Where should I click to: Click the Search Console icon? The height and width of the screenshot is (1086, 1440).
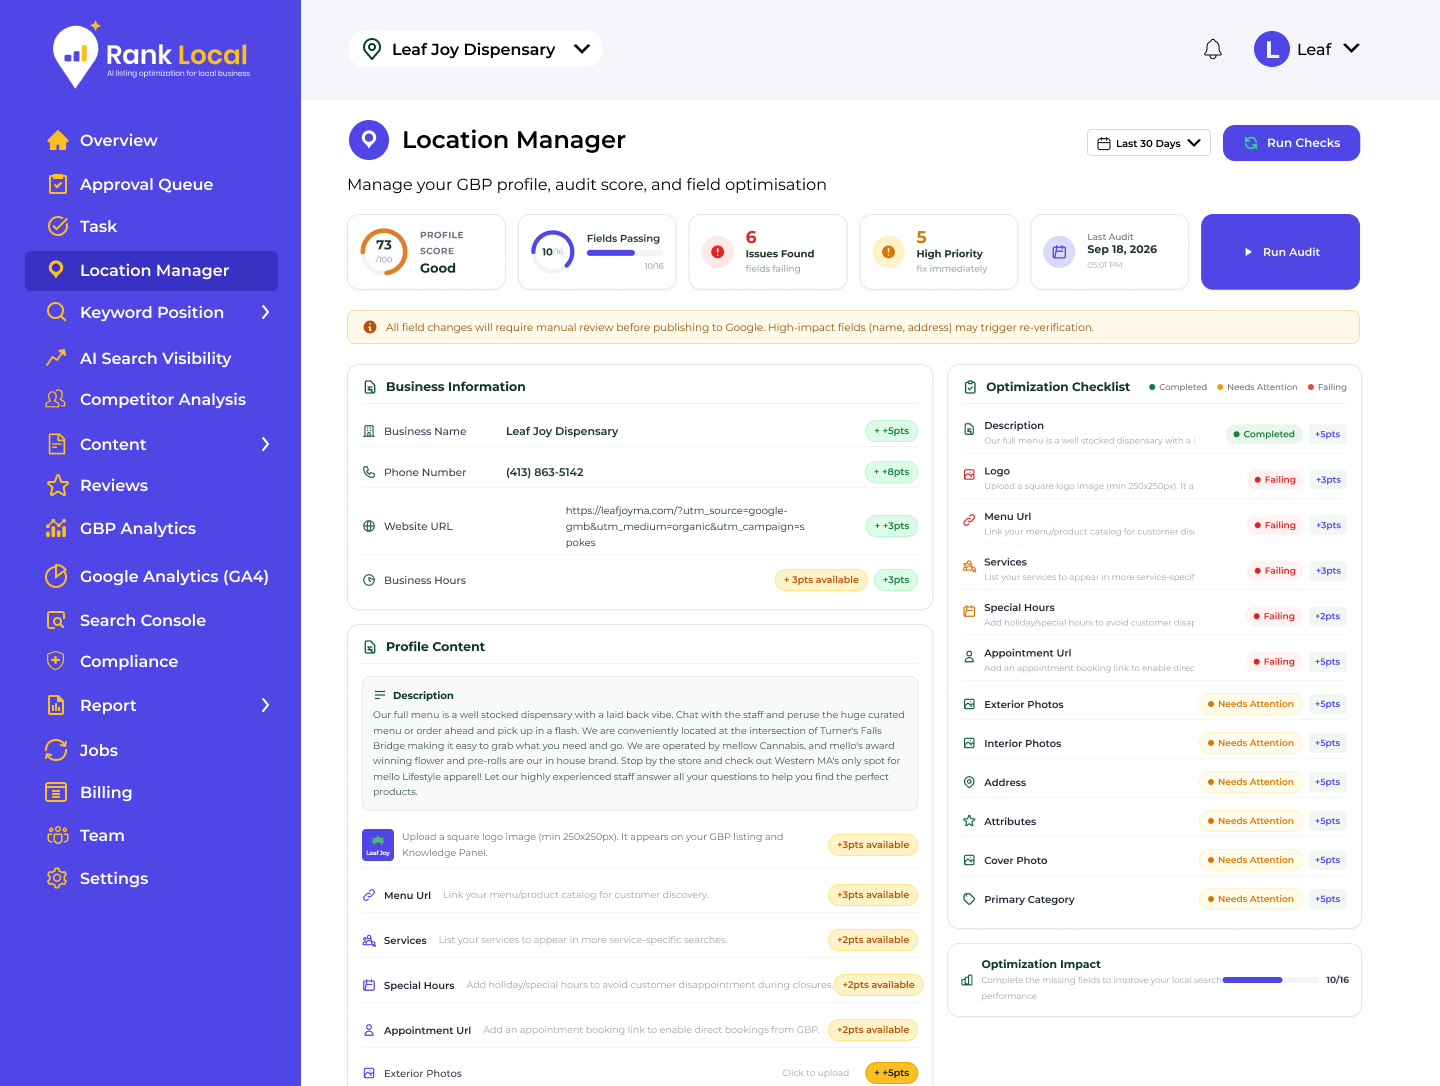click(56, 620)
